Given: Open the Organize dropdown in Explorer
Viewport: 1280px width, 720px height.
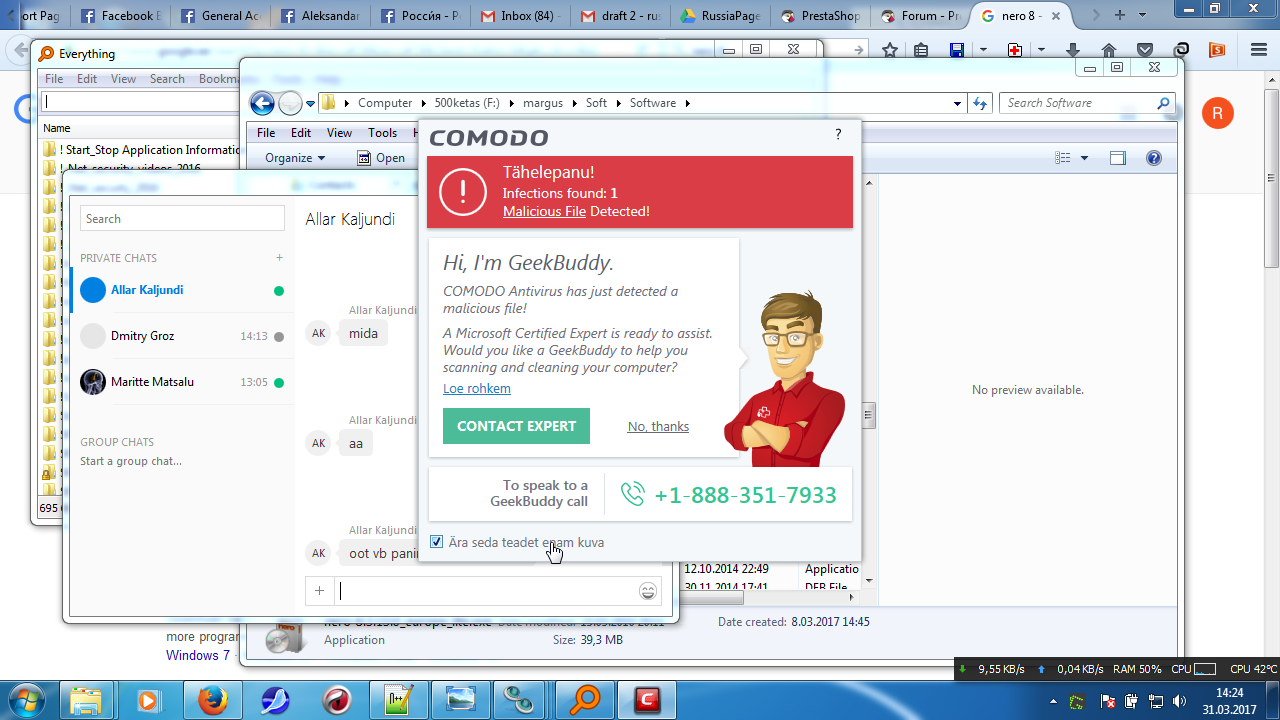Looking at the screenshot, I should [295, 158].
